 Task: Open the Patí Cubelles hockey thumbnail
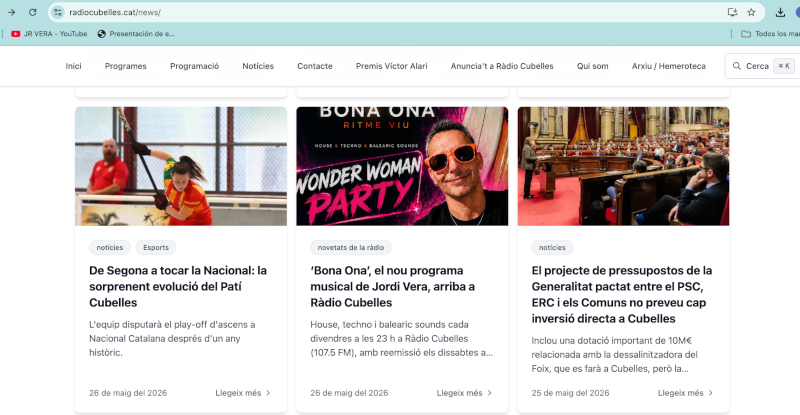point(181,166)
